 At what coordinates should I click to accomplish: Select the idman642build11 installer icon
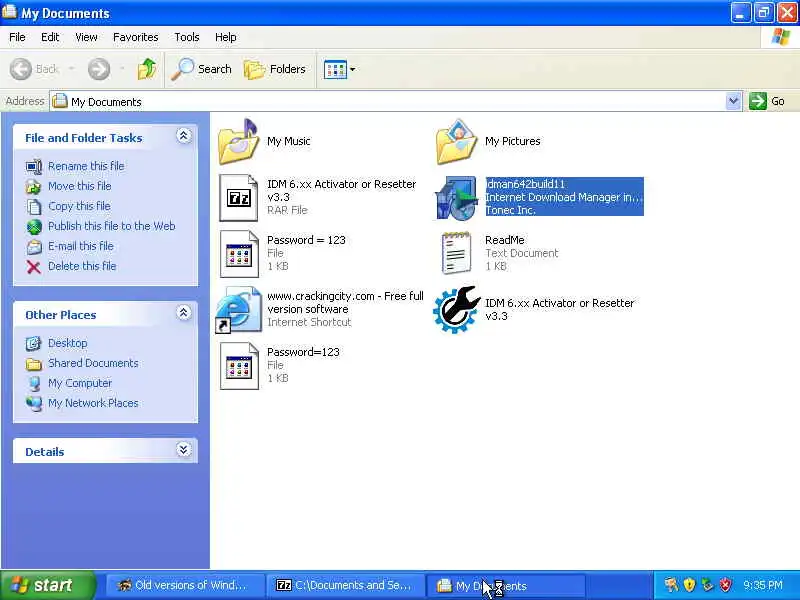[457, 198]
